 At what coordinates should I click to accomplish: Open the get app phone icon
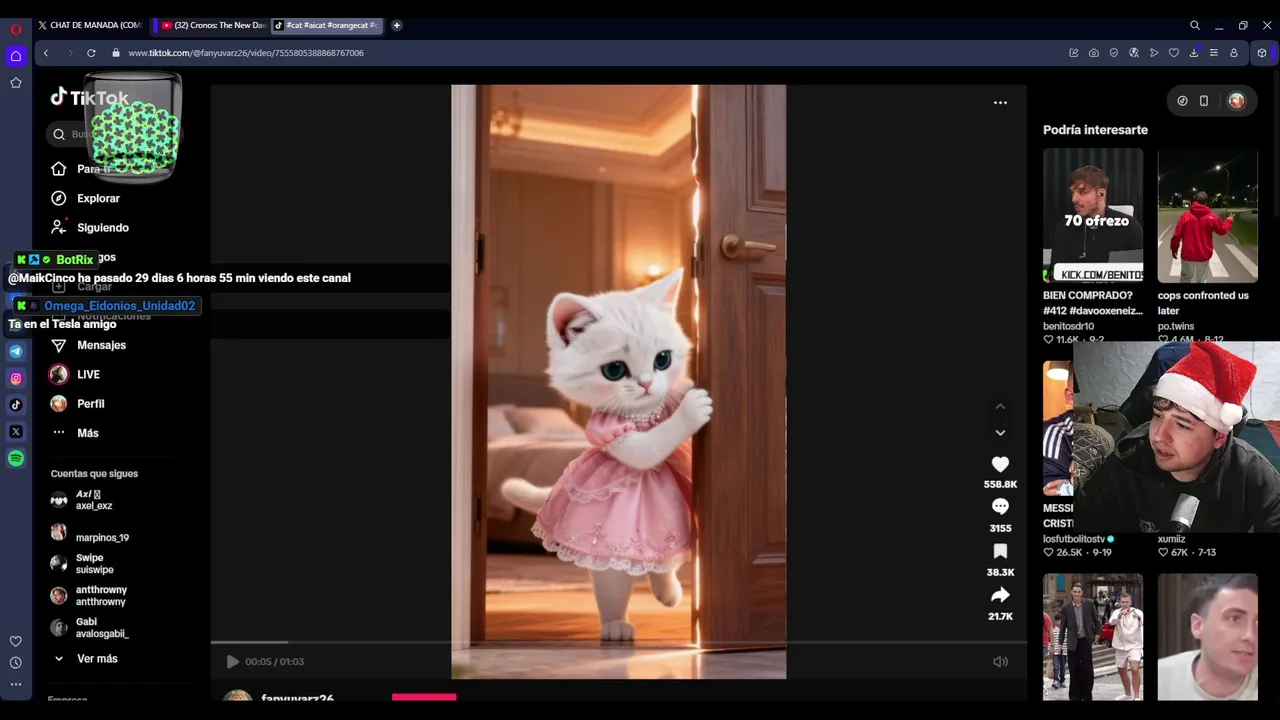pos(1204,101)
